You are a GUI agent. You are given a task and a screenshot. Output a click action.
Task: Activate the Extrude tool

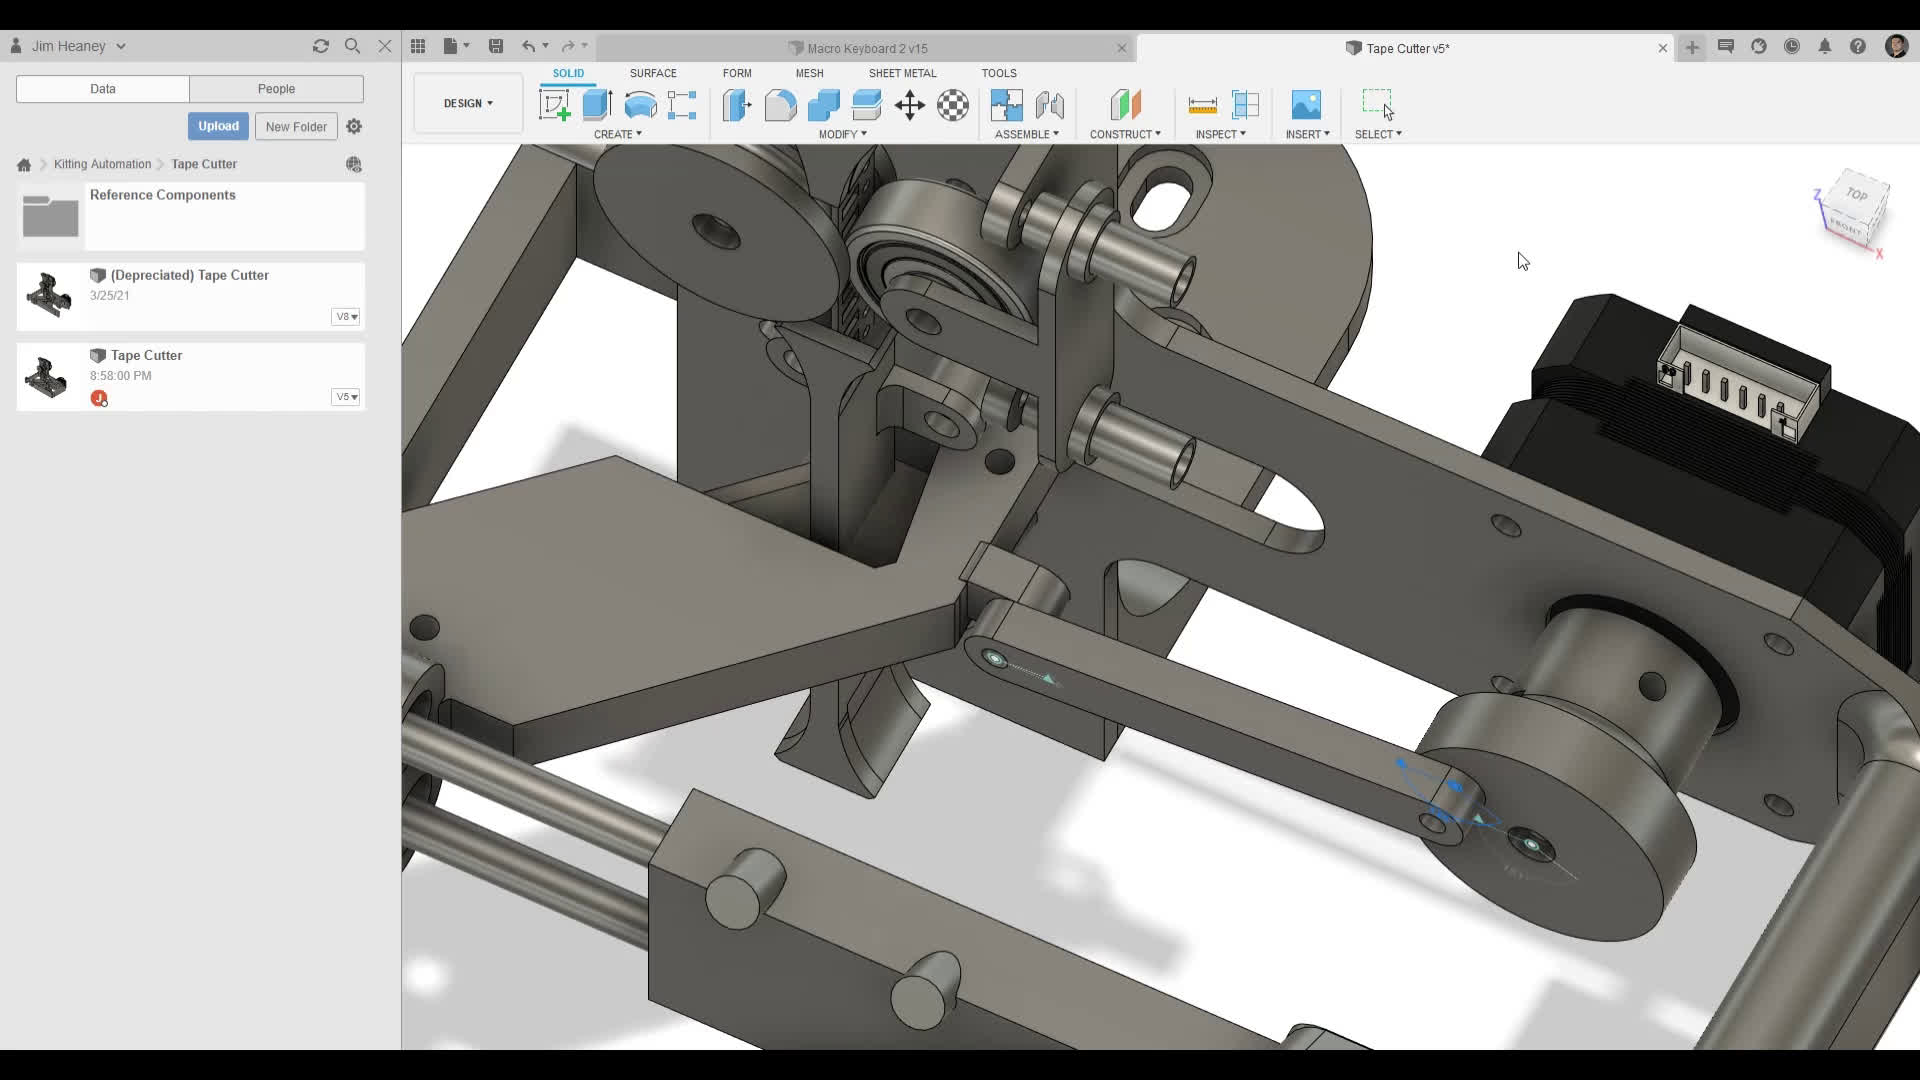598,105
